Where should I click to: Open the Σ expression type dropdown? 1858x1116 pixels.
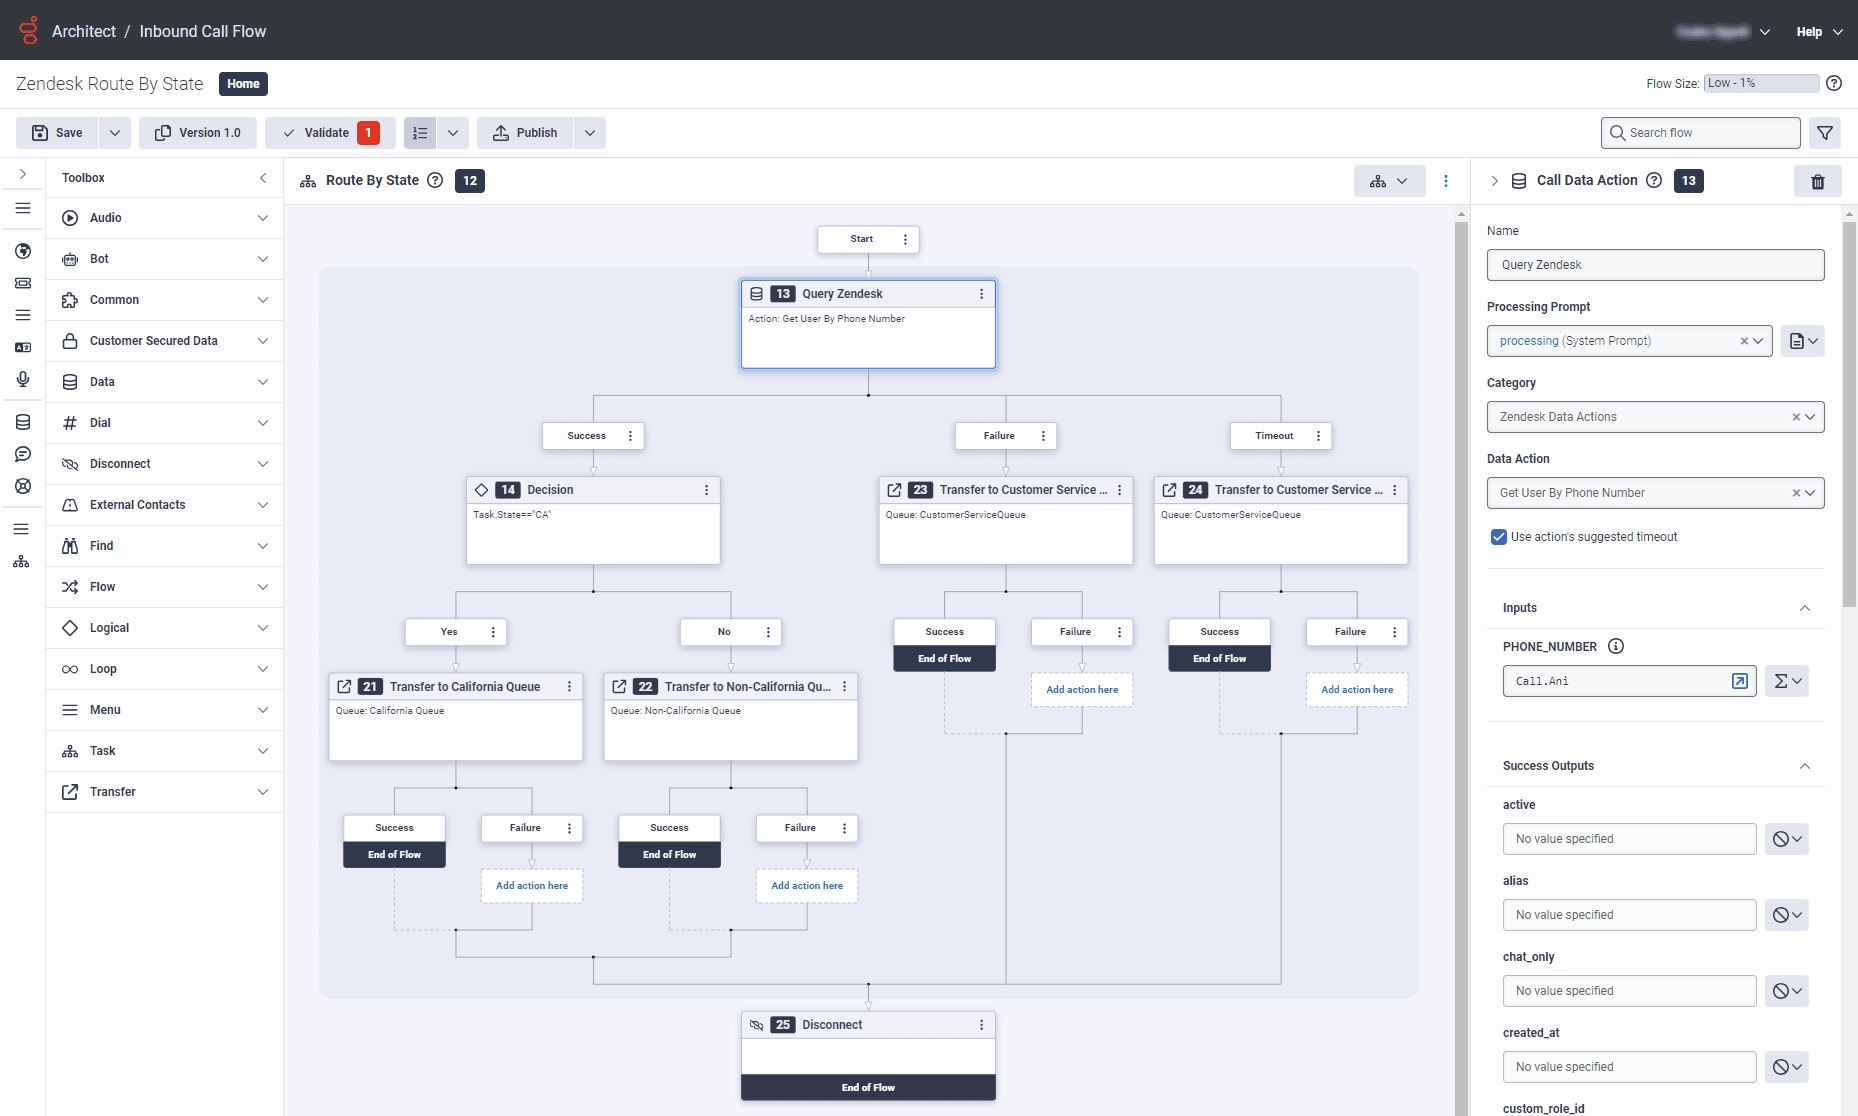tap(1787, 681)
